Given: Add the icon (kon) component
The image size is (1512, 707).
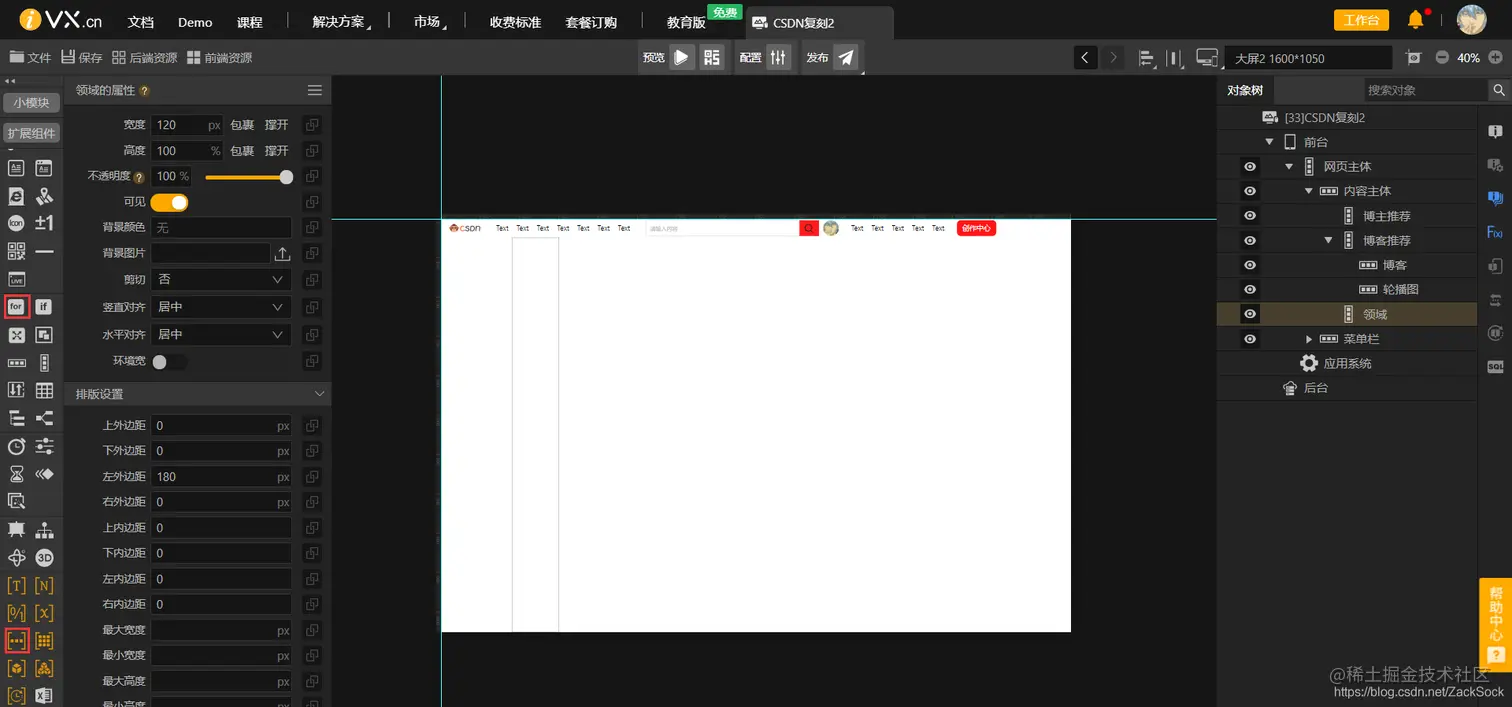Looking at the screenshot, I should click(x=16, y=223).
